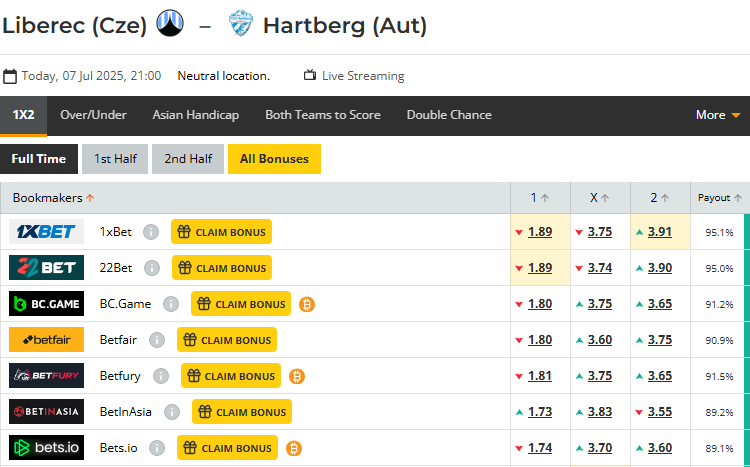Expand the More markets dropdown
The height and width of the screenshot is (467, 750).
(x=718, y=115)
